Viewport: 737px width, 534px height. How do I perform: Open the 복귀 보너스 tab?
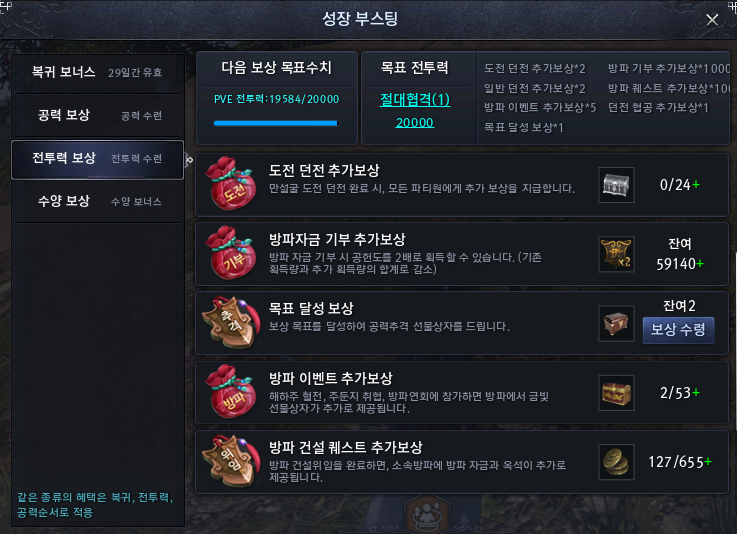(x=97, y=72)
